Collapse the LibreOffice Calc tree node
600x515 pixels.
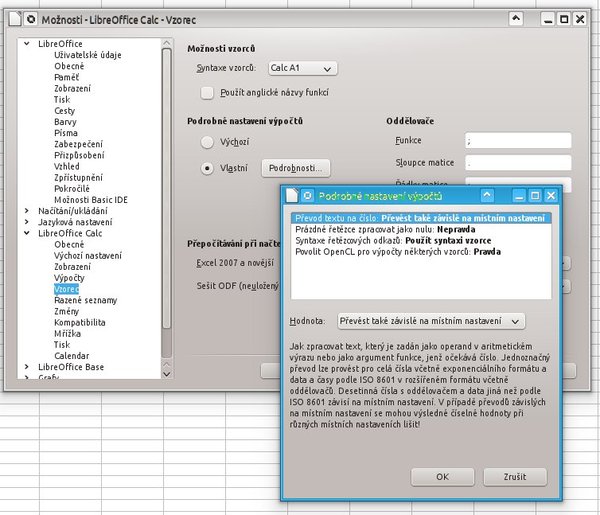click(27, 233)
